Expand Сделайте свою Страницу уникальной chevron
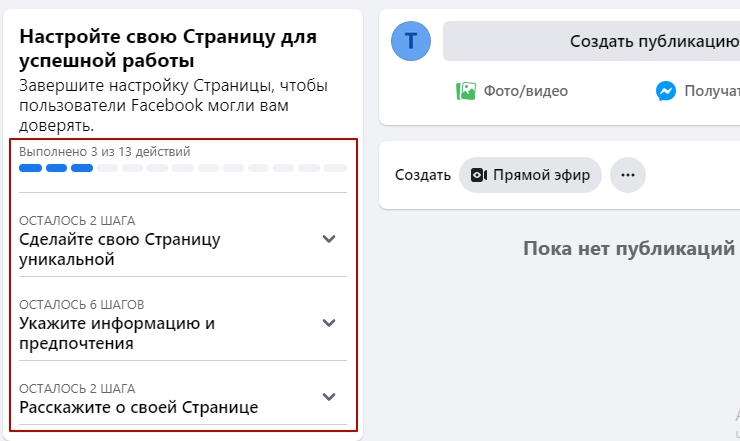Viewport: 740px width, 441px height. click(x=329, y=239)
